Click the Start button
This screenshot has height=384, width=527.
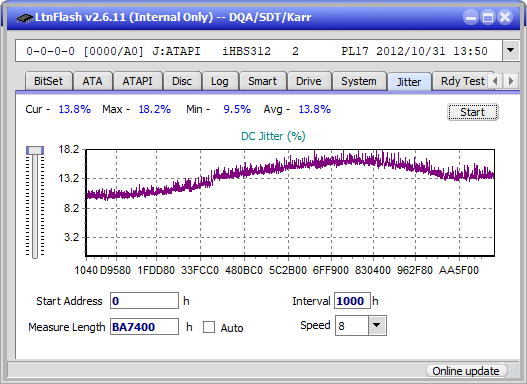pos(473,112)
